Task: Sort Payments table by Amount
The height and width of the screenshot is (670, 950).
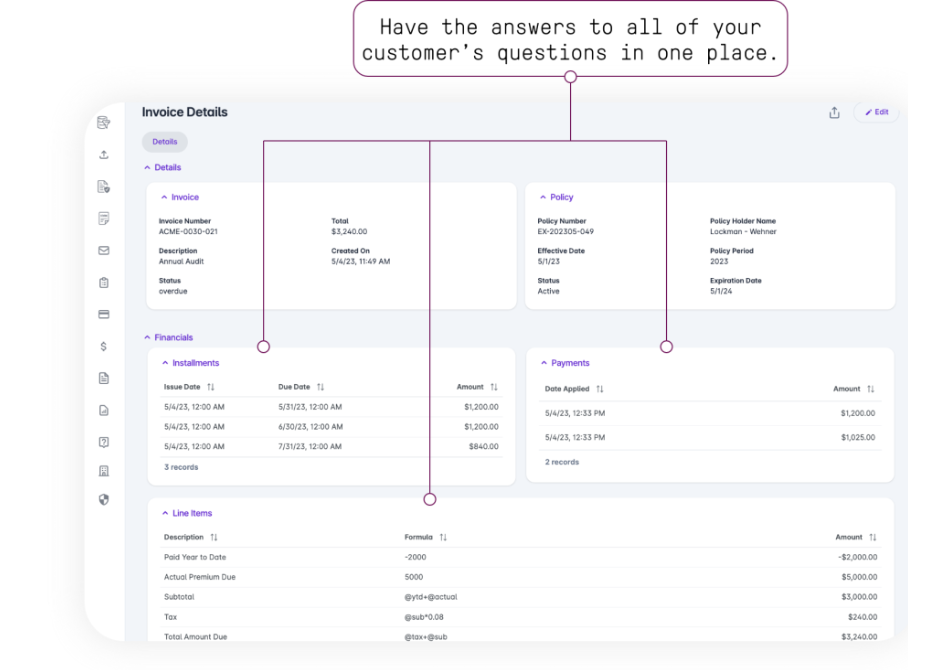Action: click(x=870, y=389)
